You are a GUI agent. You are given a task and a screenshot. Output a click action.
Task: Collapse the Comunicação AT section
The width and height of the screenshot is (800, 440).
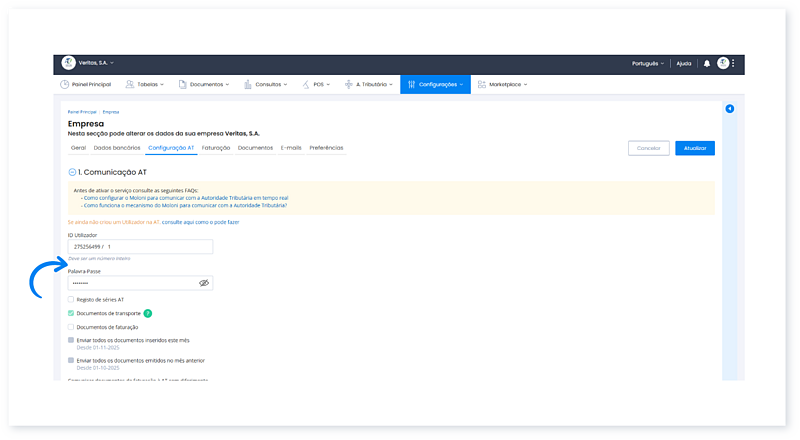72,172
